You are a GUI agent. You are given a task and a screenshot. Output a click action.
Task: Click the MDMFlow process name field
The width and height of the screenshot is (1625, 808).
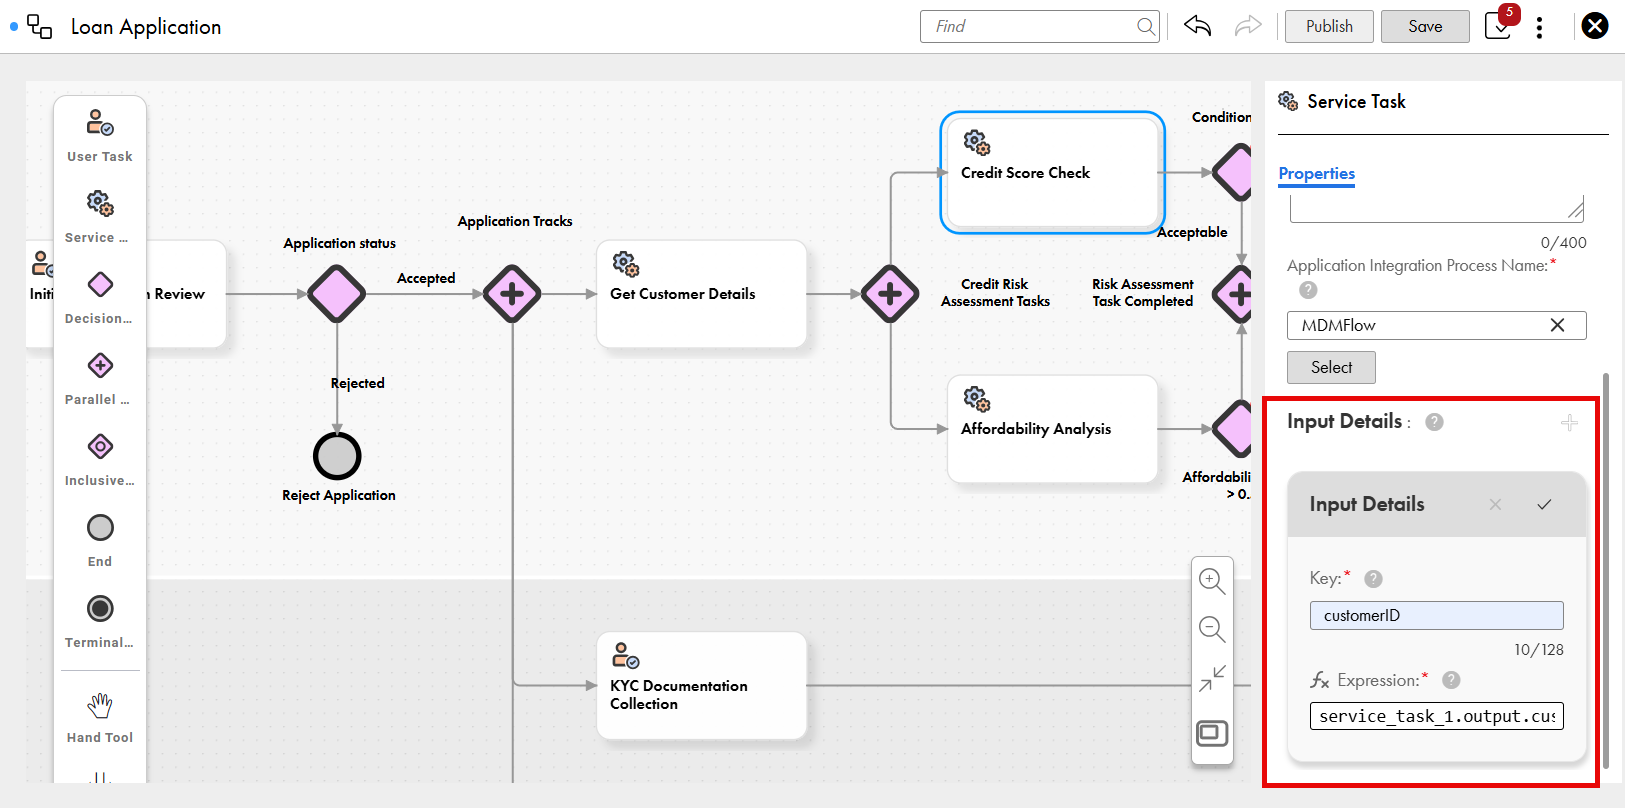pyautogui.click(x=1436, y=325)
